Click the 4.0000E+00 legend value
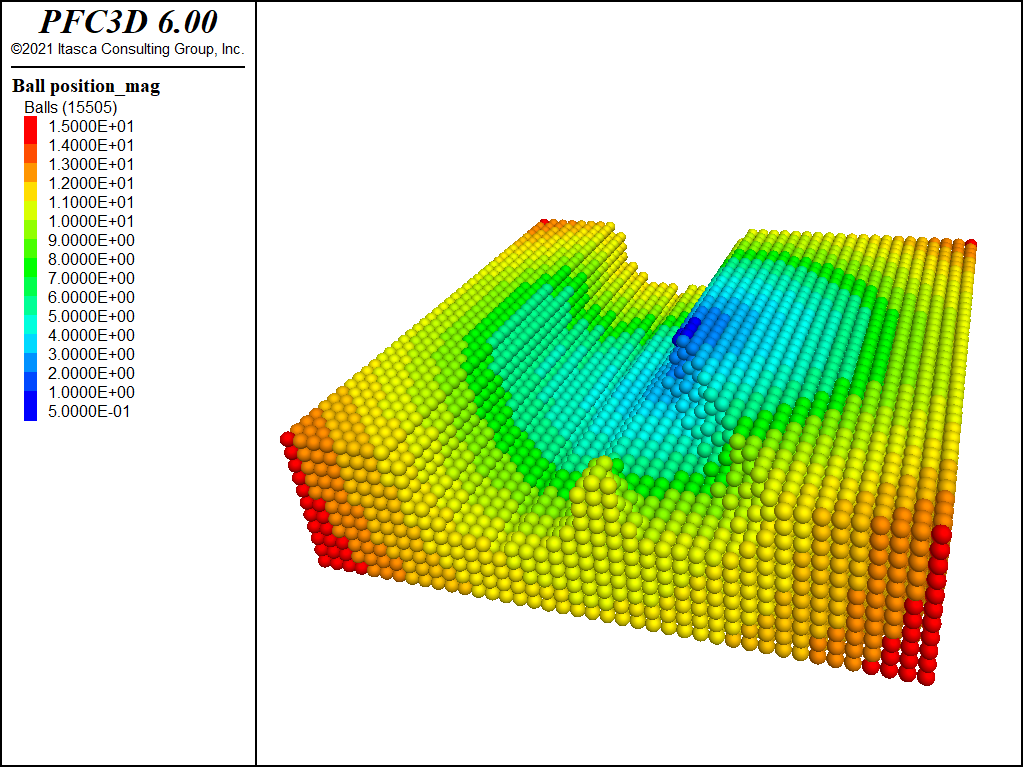 coord(91,335)
